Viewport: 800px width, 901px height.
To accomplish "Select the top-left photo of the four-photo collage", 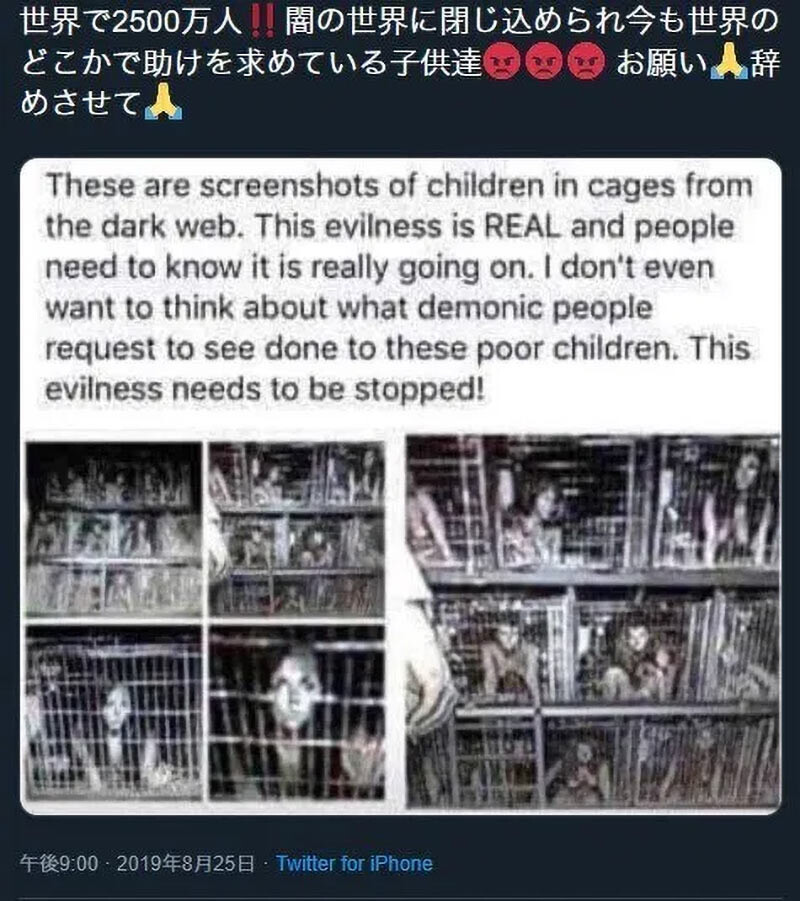I will coord(114,529).
